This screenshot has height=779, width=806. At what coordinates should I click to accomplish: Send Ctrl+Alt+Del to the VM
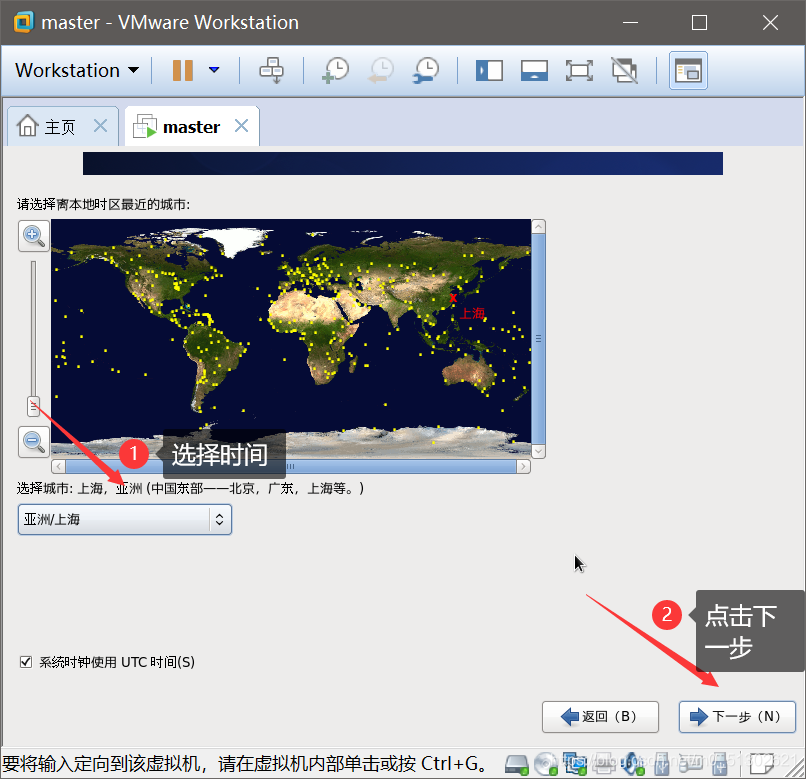pos(271,70)
